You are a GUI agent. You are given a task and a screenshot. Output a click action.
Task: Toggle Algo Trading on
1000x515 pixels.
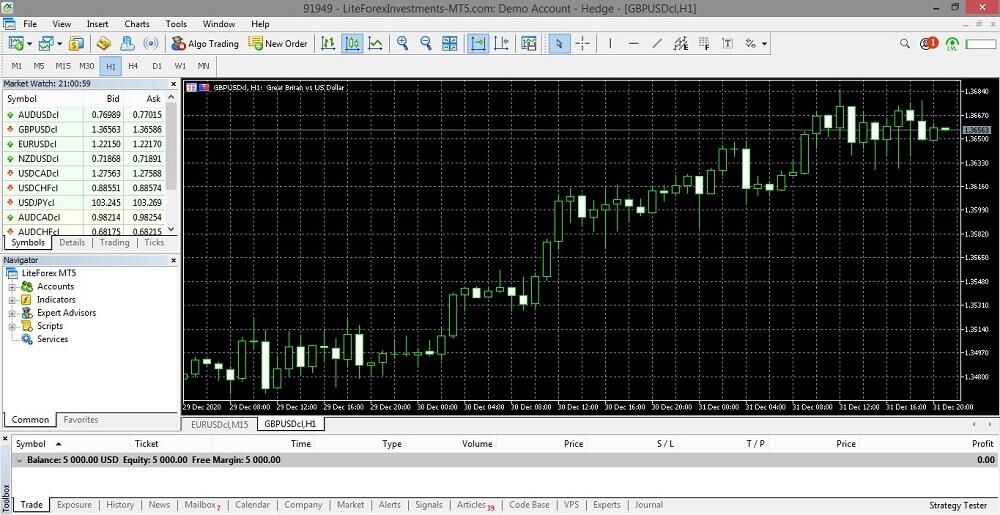coord(205,43)
